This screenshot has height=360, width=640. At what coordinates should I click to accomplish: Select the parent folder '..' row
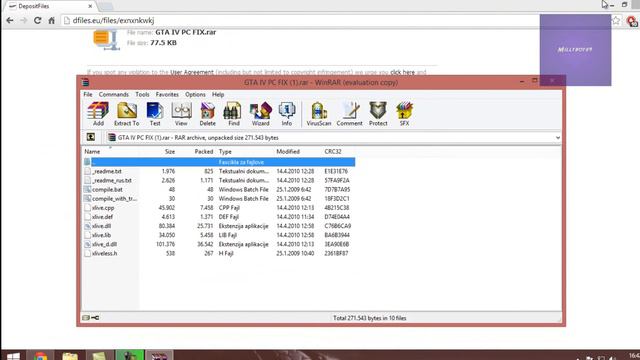coord(219,162)
